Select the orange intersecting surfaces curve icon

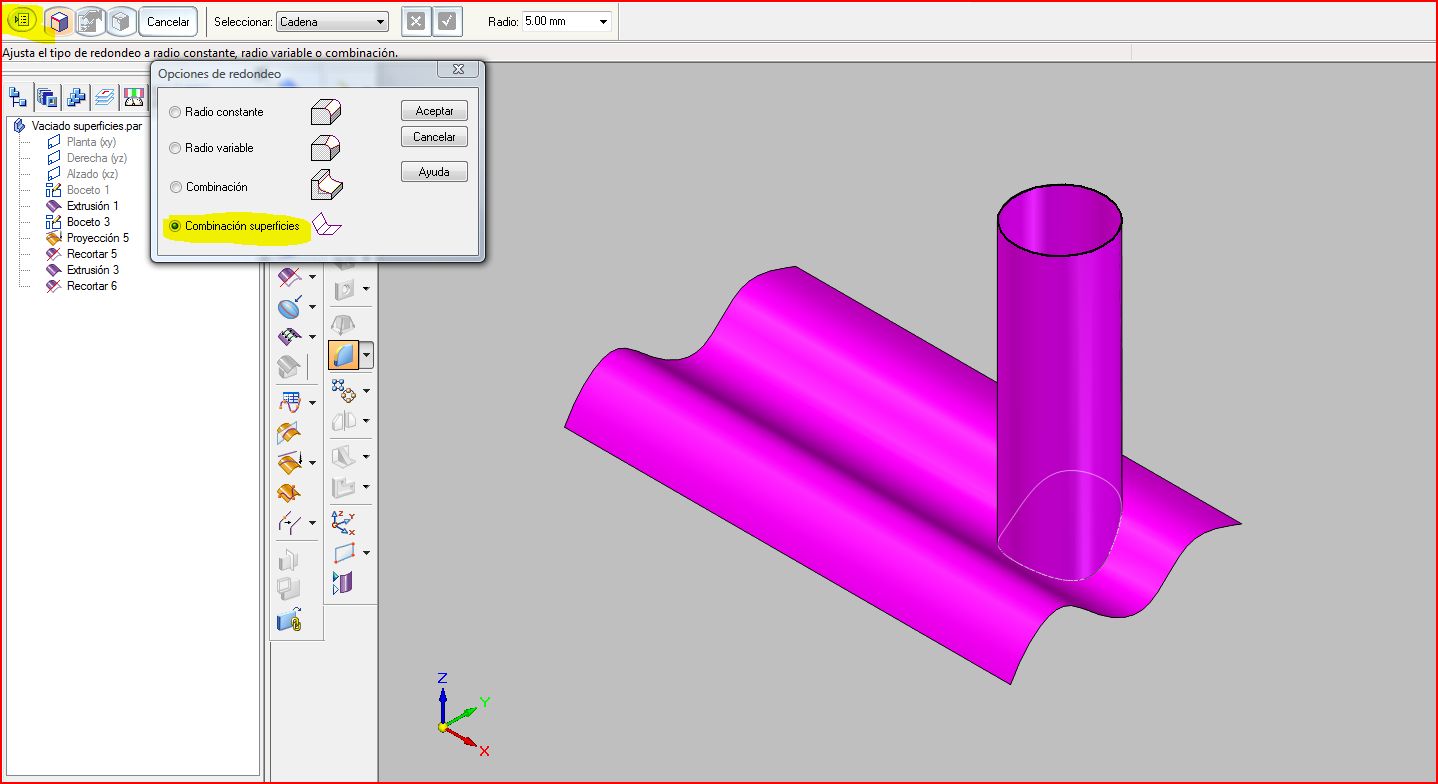(x=288, y=432)
